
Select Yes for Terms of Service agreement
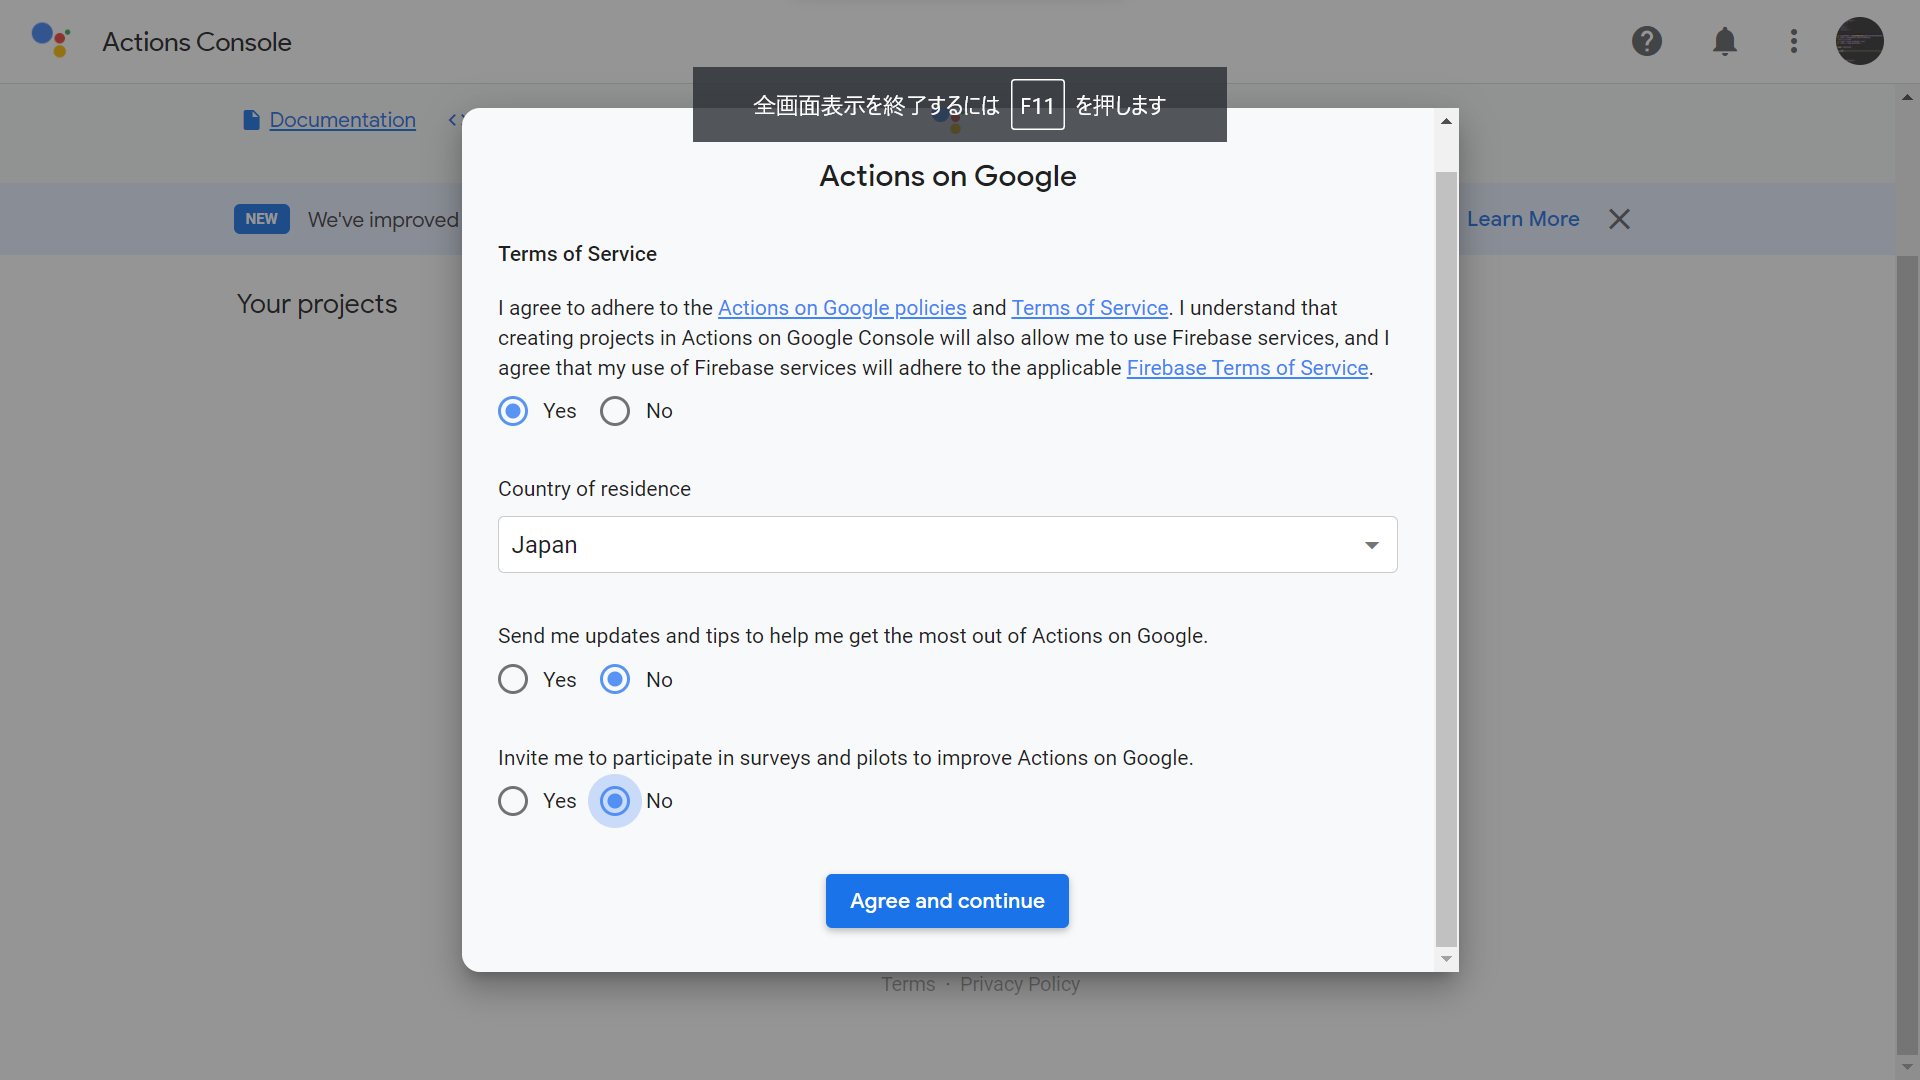click(x=513, y=411)
